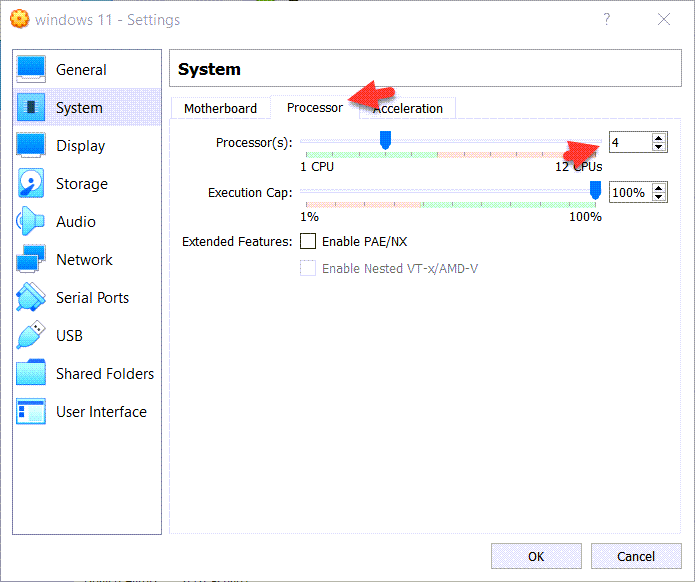Click the Audio speaker icon
The height and width of the screenshot is (582, 695).
(31, 222)
